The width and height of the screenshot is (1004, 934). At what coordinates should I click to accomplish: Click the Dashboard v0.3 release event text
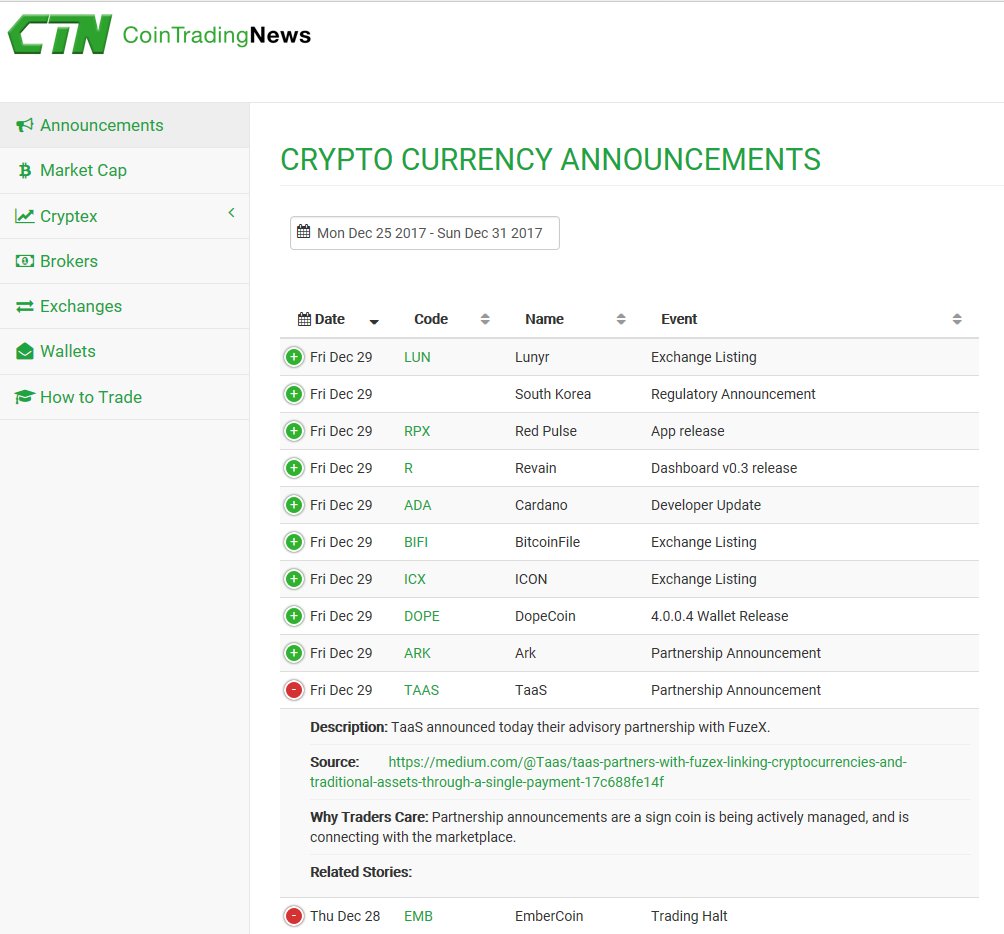coord(724,469)
